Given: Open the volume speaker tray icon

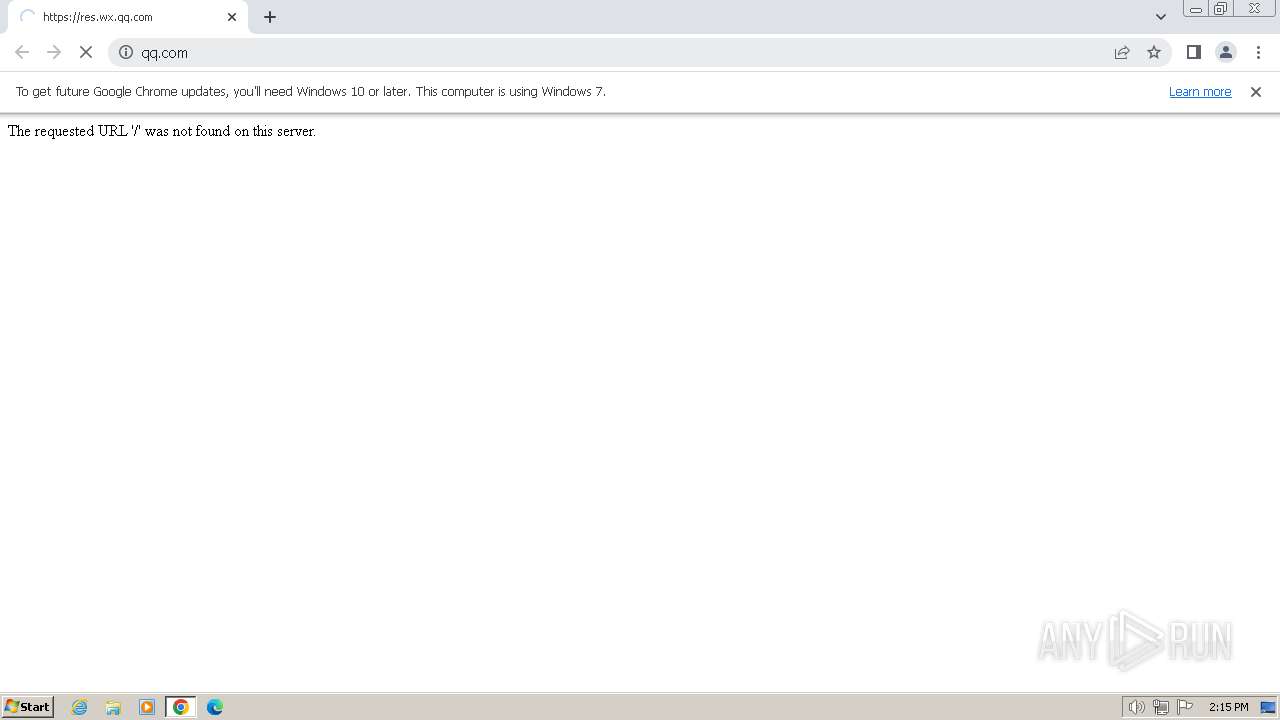Looking at the screenshot, I should [x=1136, y=707].
